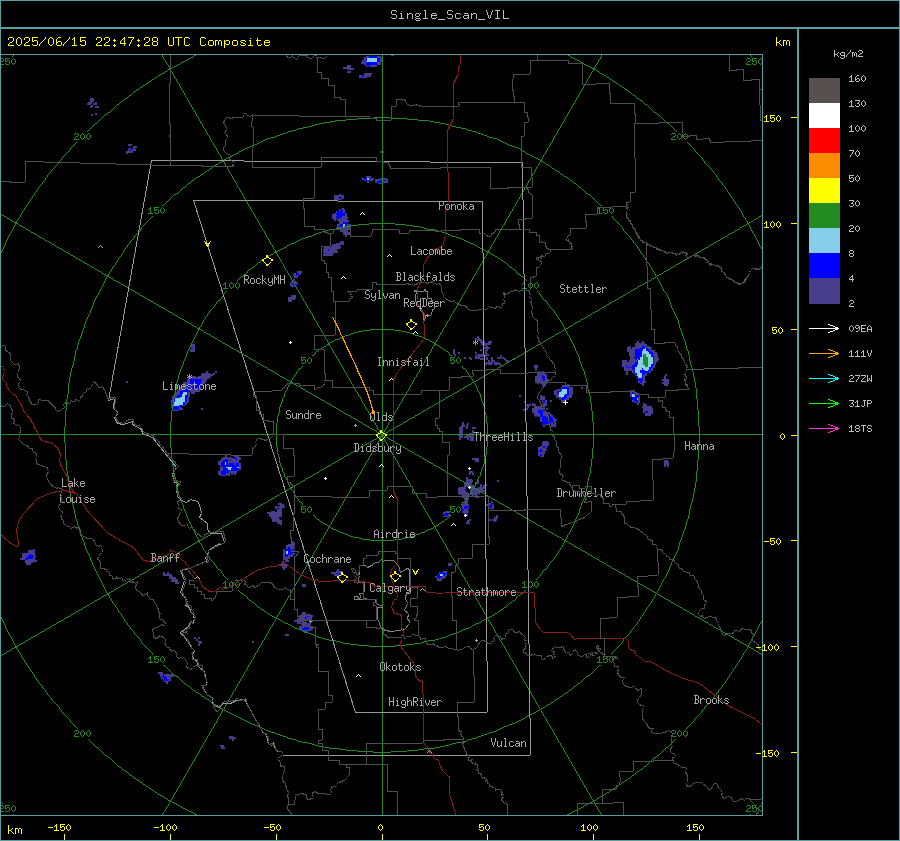Click the Cochrane label

[327, 559]
